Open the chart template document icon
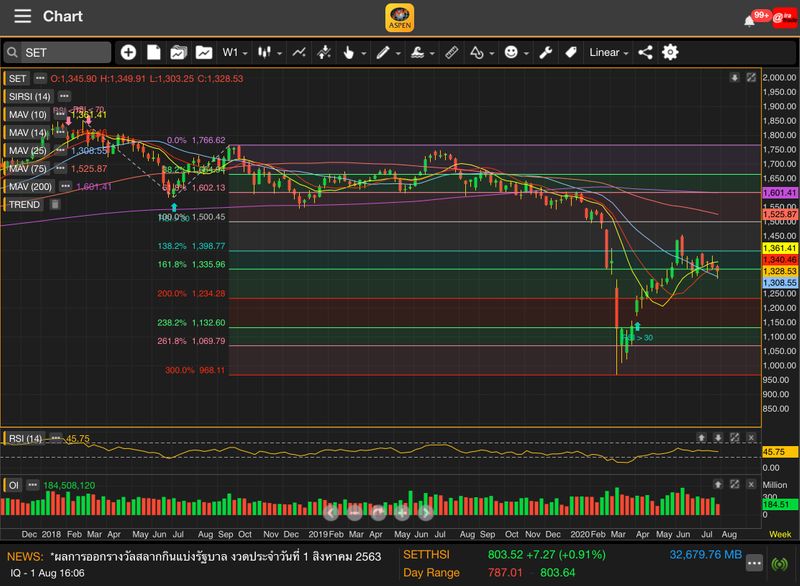The width and height of the screenshot is (800, 586). point(154,52)
